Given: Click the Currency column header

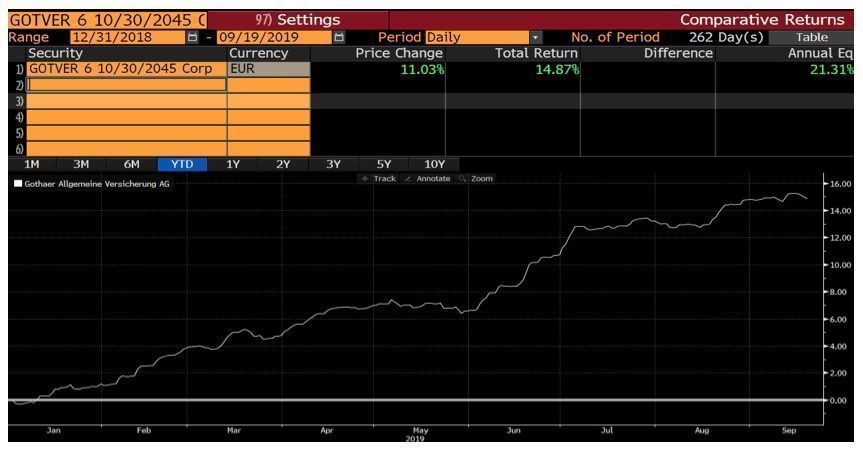Looking at the screenshot, I should pyautogui.click(x=259, y=53).
